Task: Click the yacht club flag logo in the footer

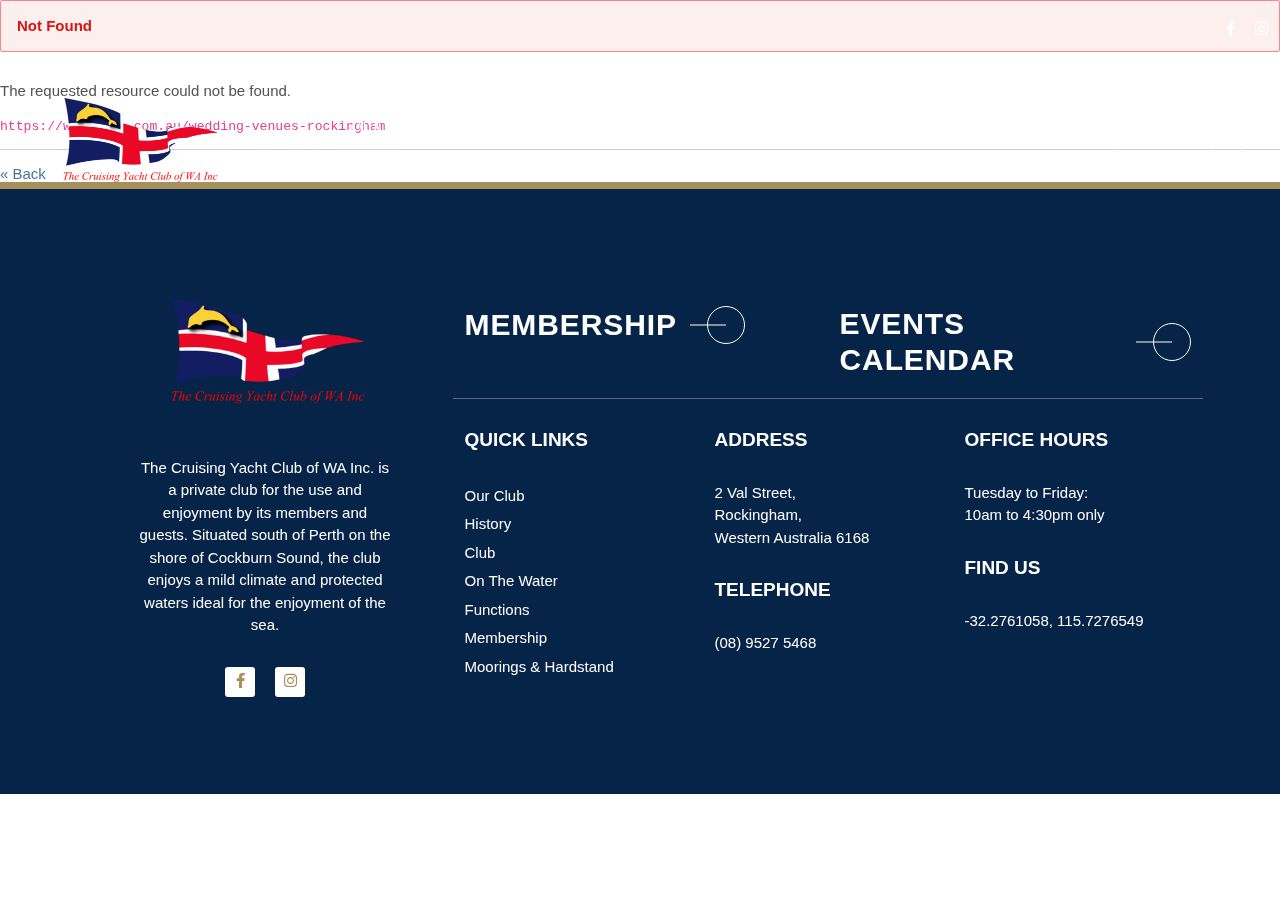Action: pyautogui.click(x=267, y=351)
